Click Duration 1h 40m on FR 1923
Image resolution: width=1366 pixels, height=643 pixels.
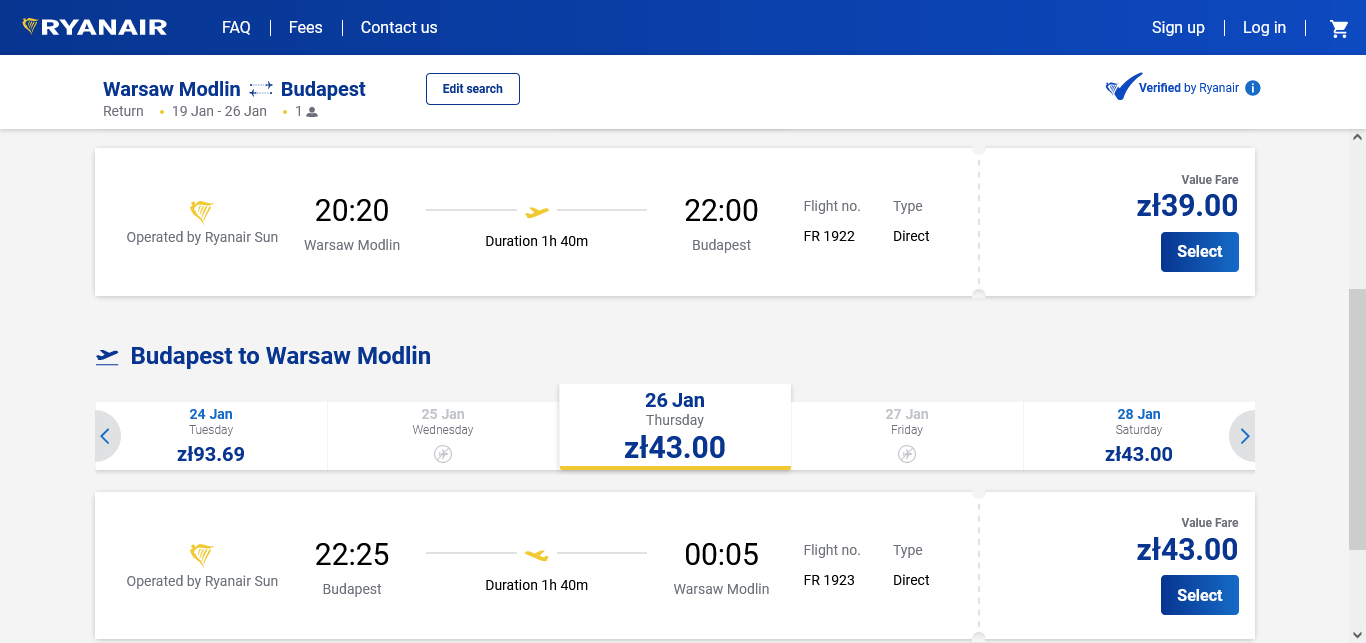click(537, 585)
